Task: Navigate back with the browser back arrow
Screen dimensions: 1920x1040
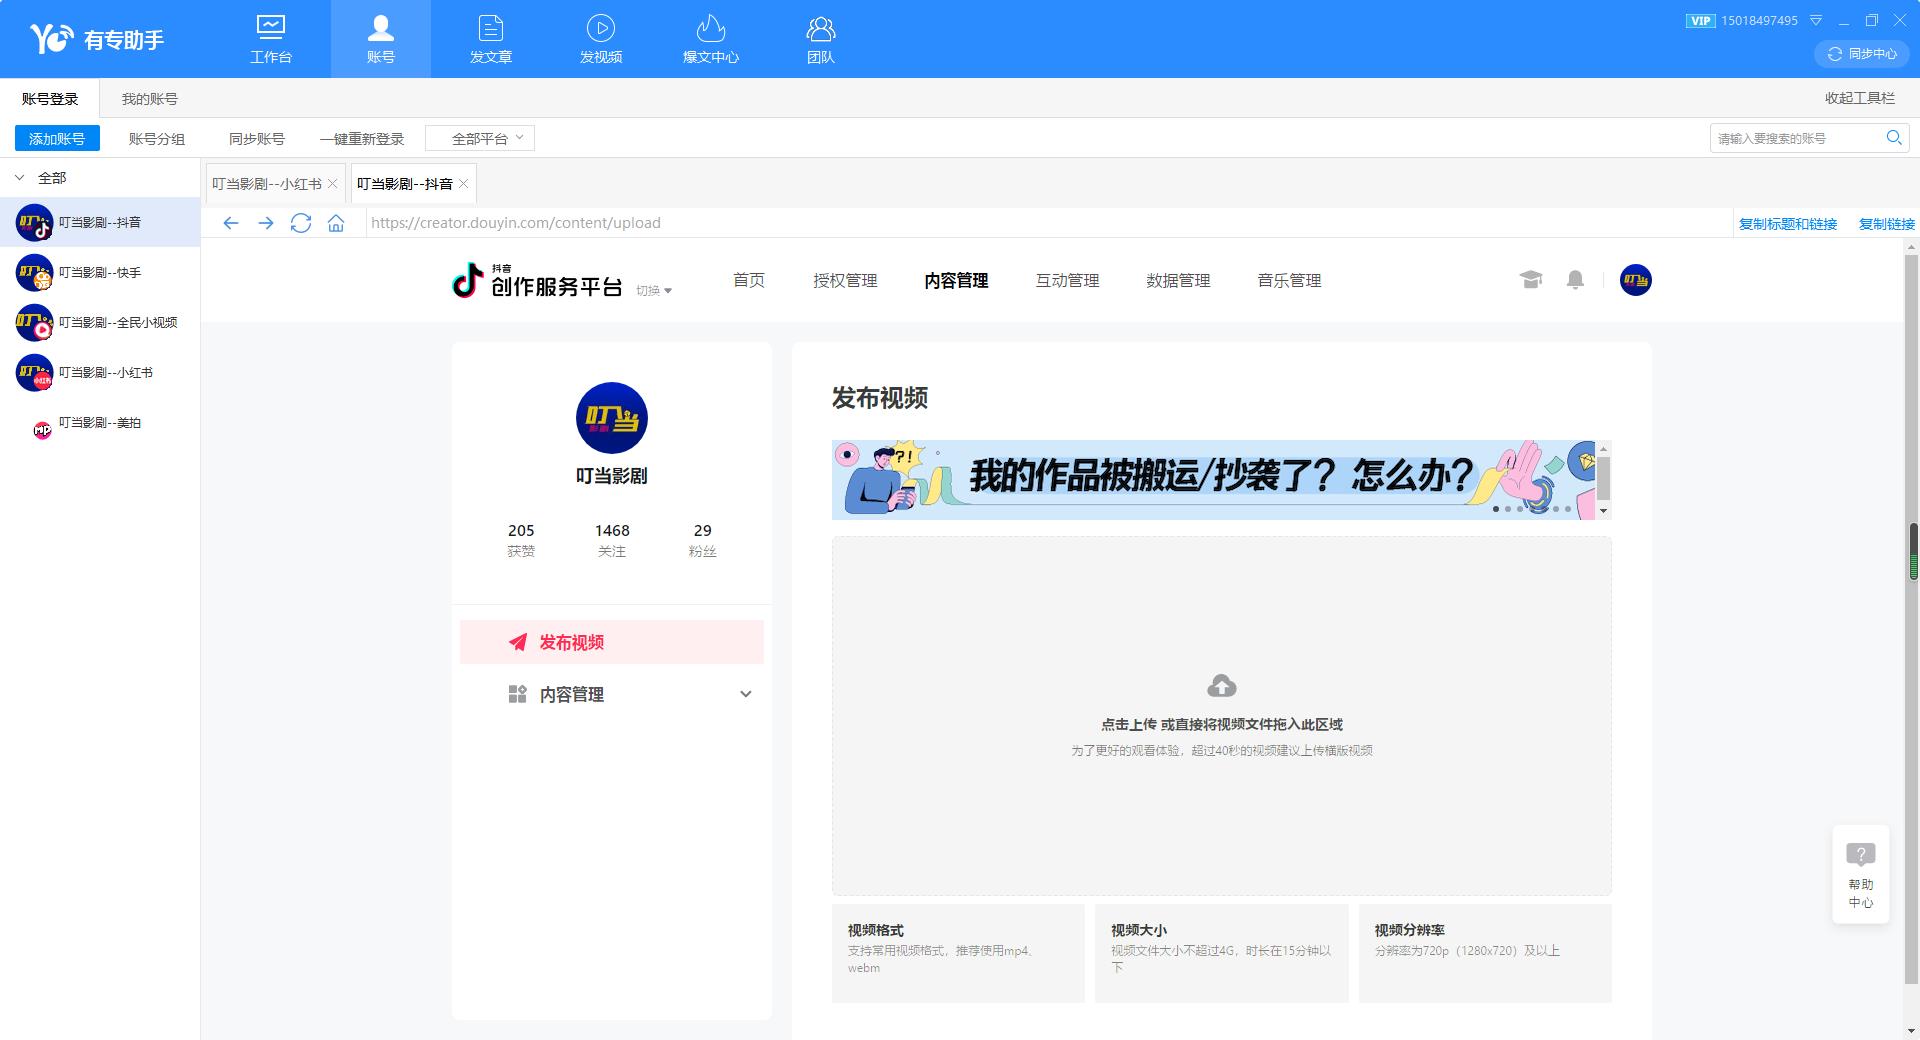Action: (x=231, y=223)
